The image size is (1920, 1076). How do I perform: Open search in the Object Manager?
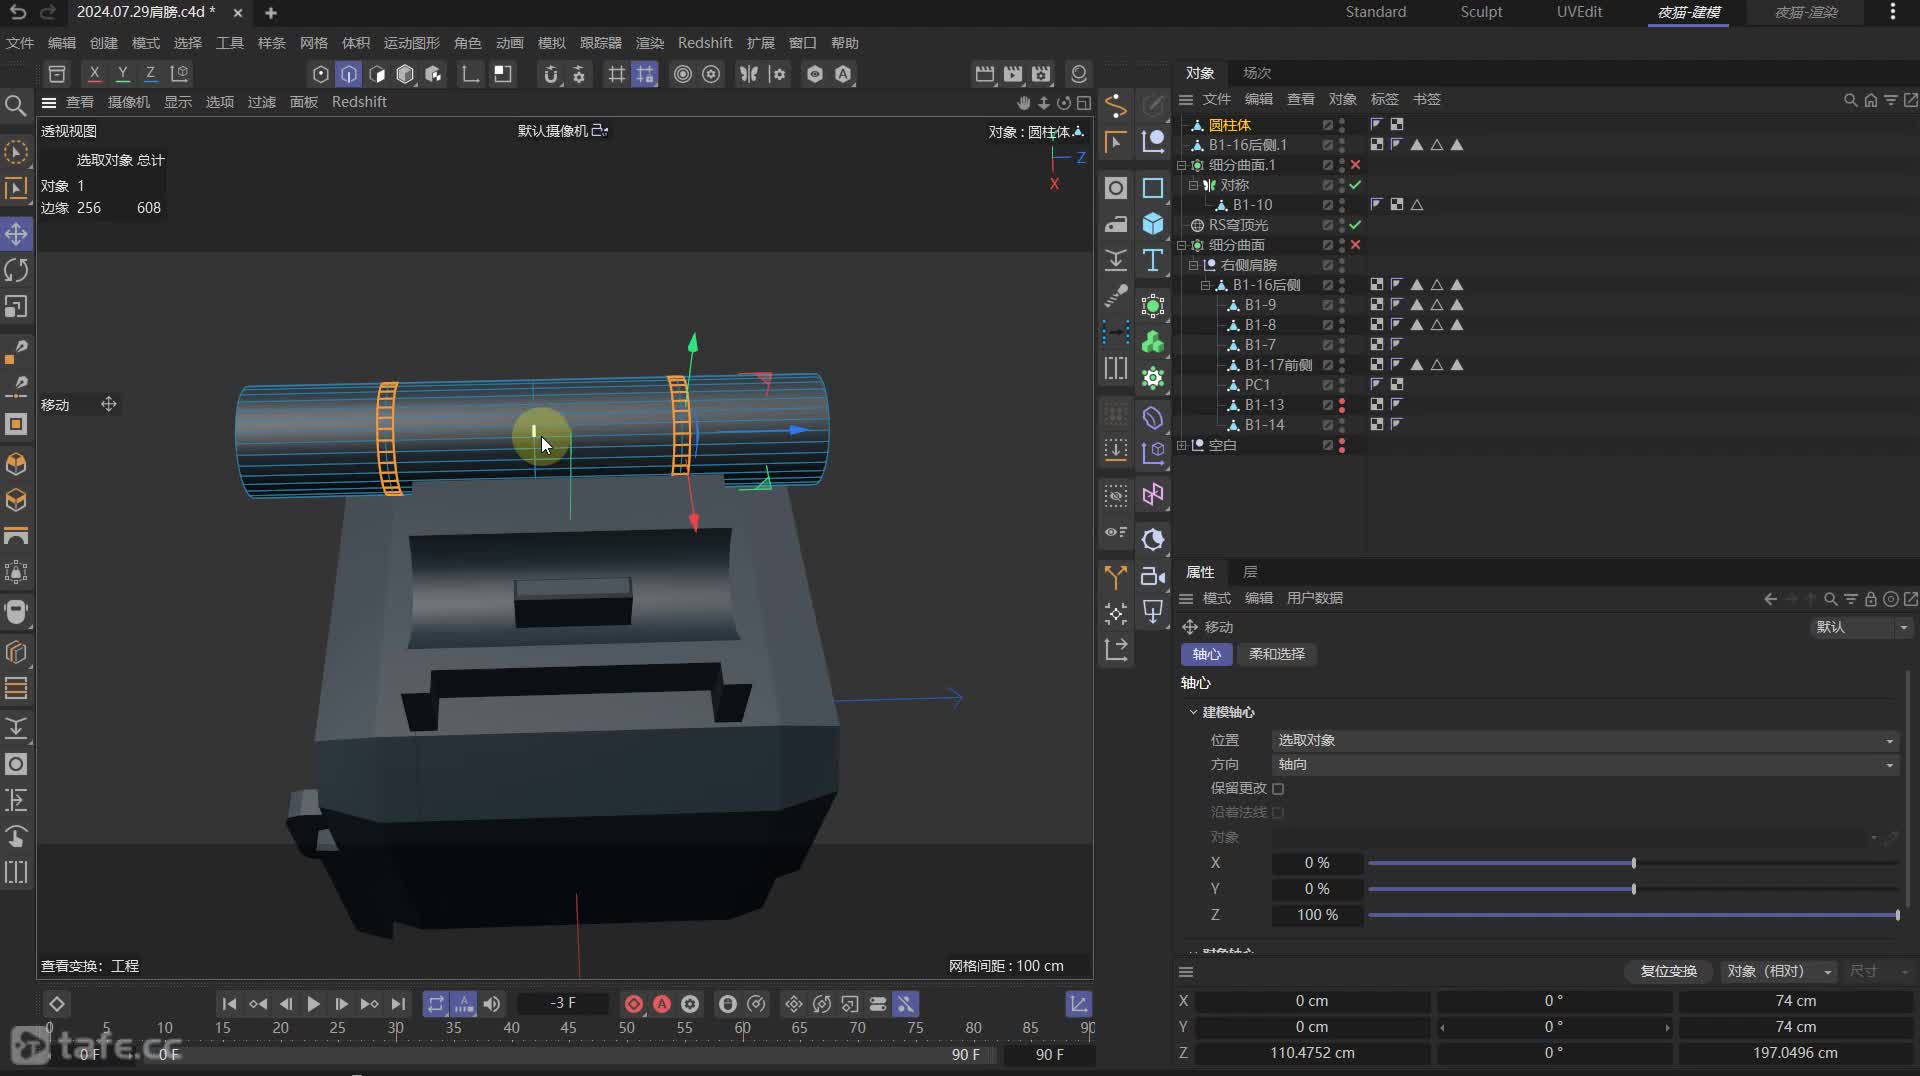[x=1850, y=100]
